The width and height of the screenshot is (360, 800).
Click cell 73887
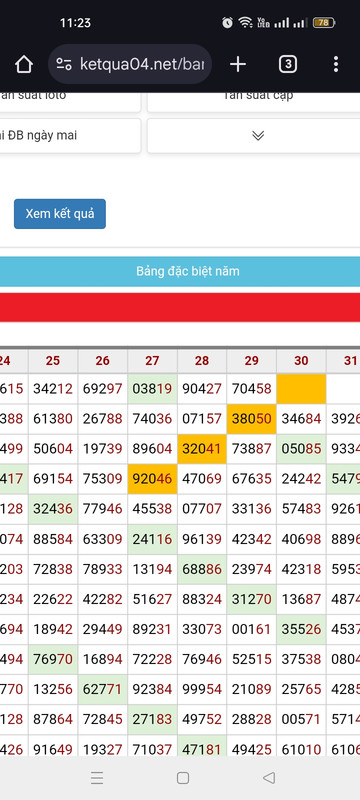pyautogui.click(x=251, y=449)
